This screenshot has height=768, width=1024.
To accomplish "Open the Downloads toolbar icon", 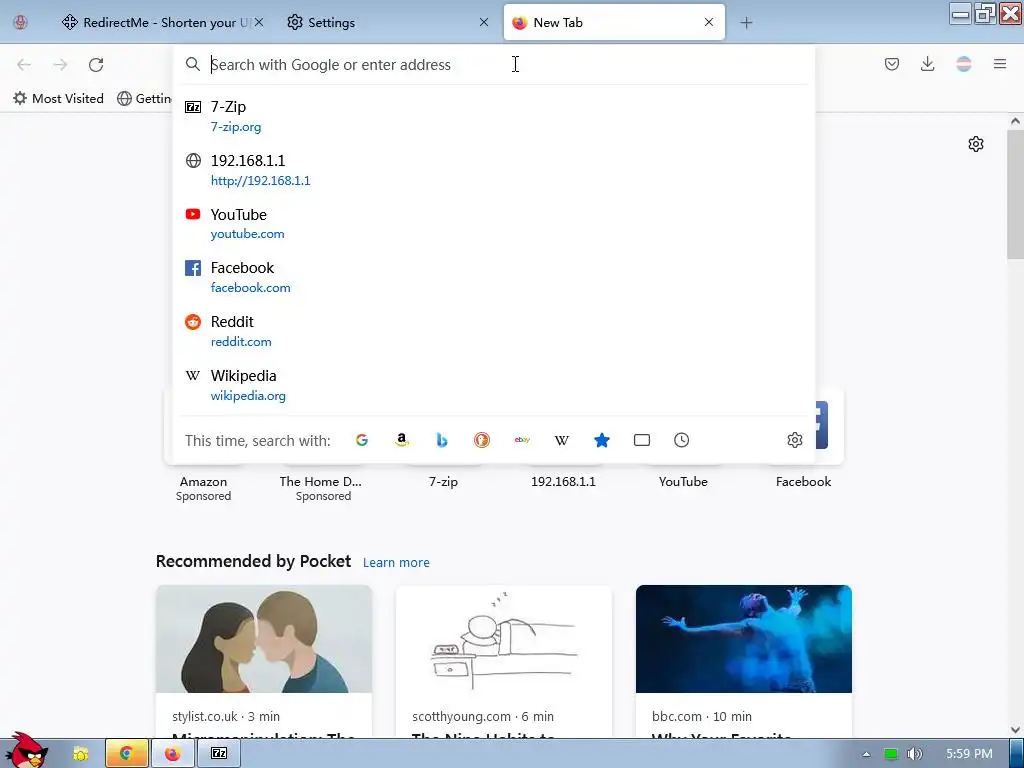I will point(927,64).
